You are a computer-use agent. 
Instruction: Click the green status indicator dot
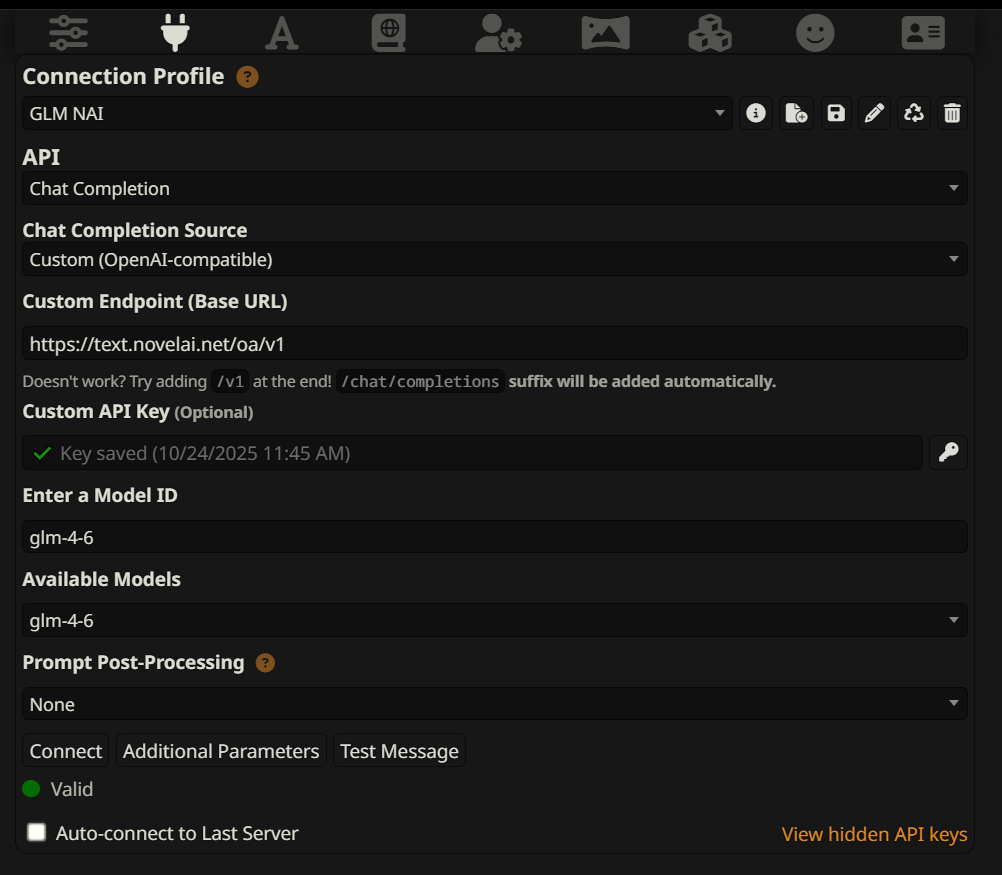[31, 789]
